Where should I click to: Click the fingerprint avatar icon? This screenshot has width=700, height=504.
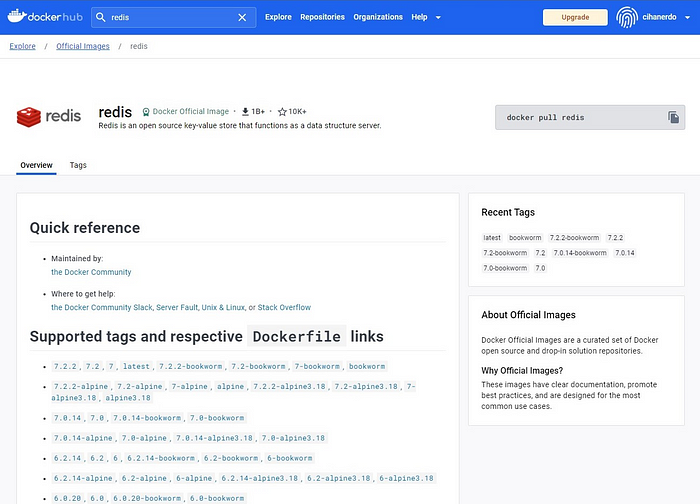[x=627, y=17]
